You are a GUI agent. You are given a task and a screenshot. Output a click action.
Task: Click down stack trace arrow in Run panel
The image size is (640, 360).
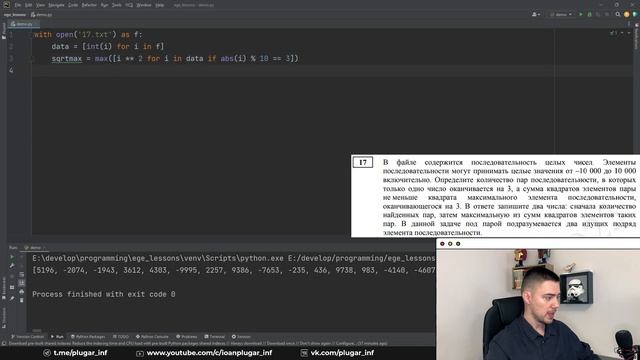pos(22,266)
